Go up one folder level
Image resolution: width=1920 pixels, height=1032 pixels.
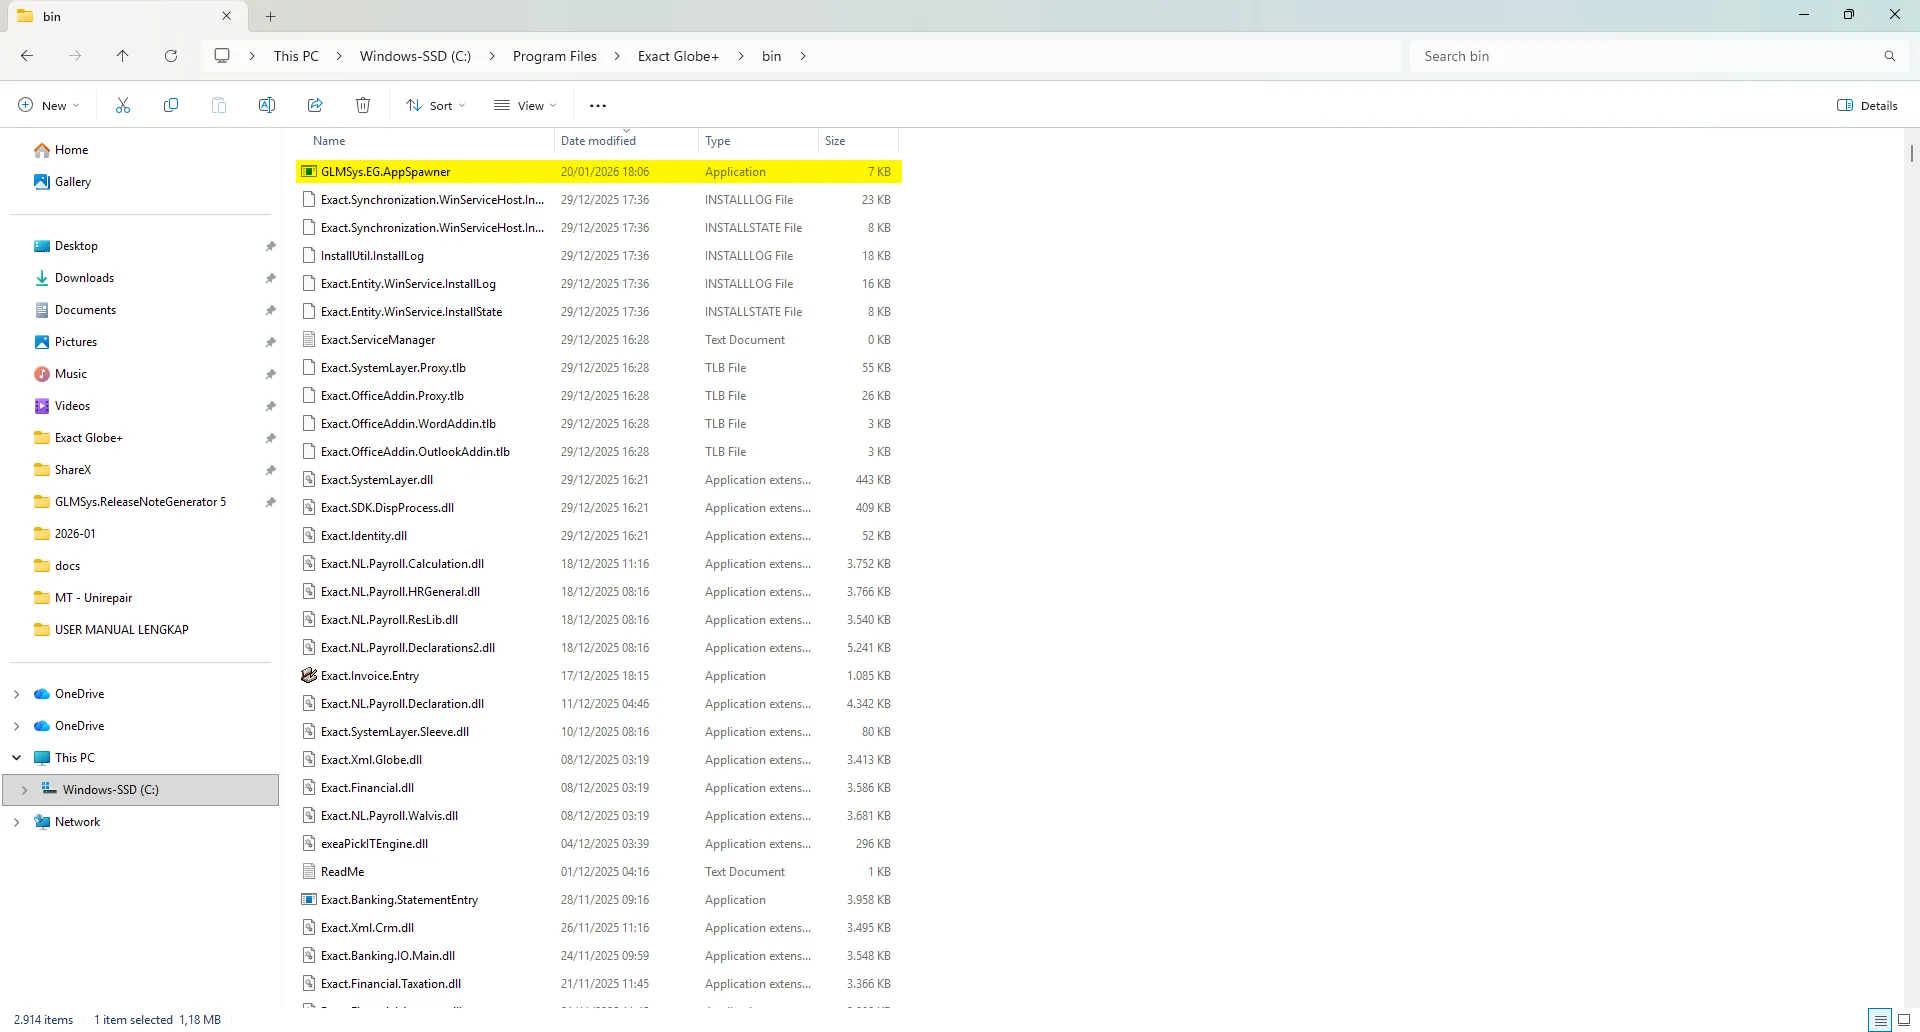[x=123, y=56]
